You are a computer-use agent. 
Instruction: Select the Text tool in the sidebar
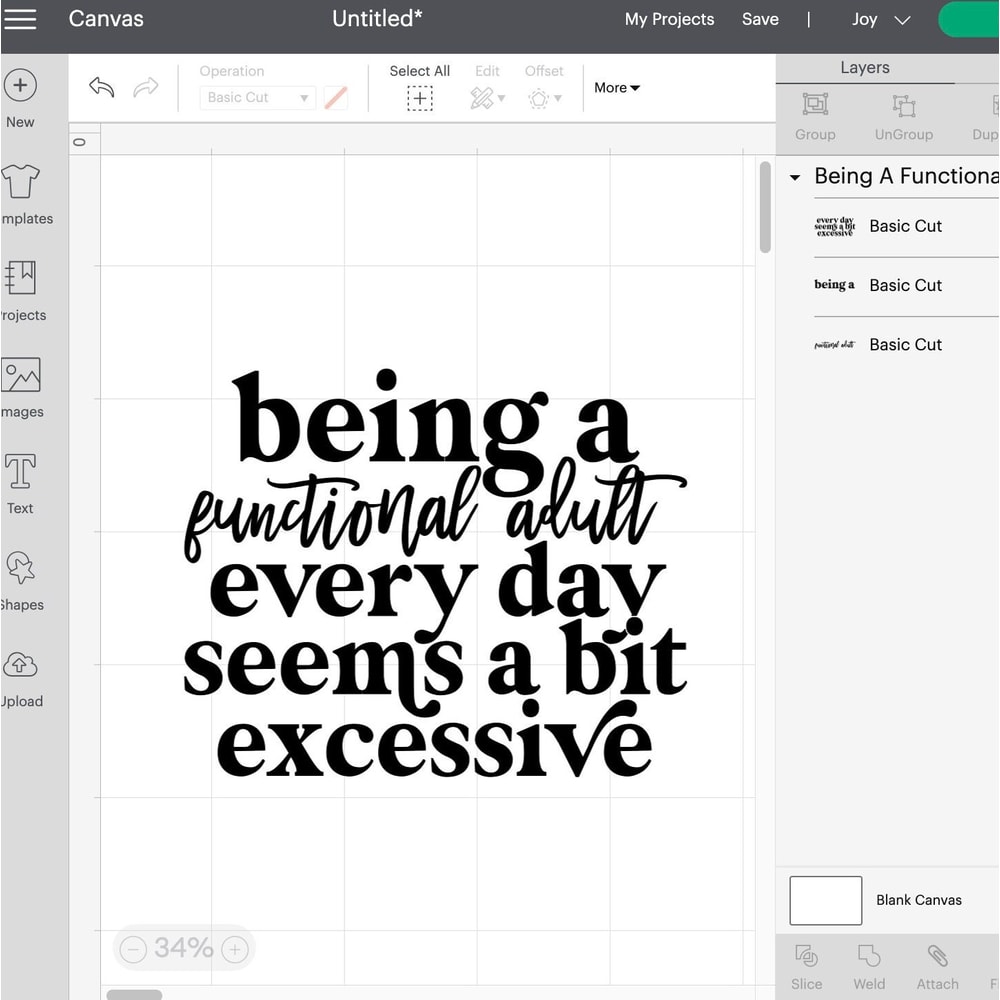21,481
